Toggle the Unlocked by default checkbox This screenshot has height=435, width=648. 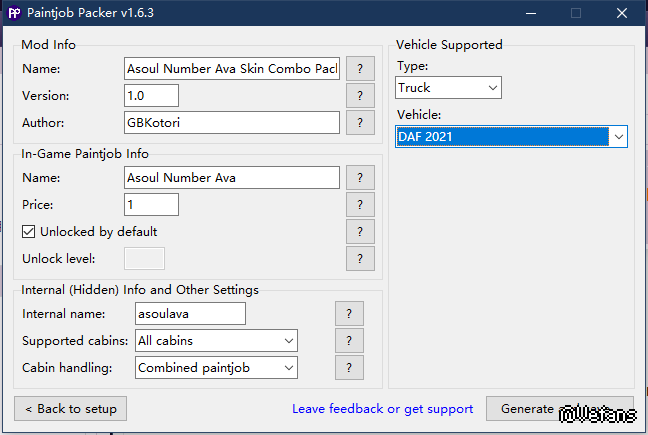29,232
